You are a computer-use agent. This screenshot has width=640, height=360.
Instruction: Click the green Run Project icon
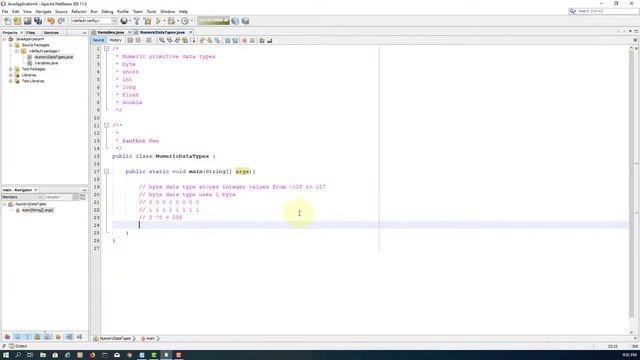tap(158, 21)
